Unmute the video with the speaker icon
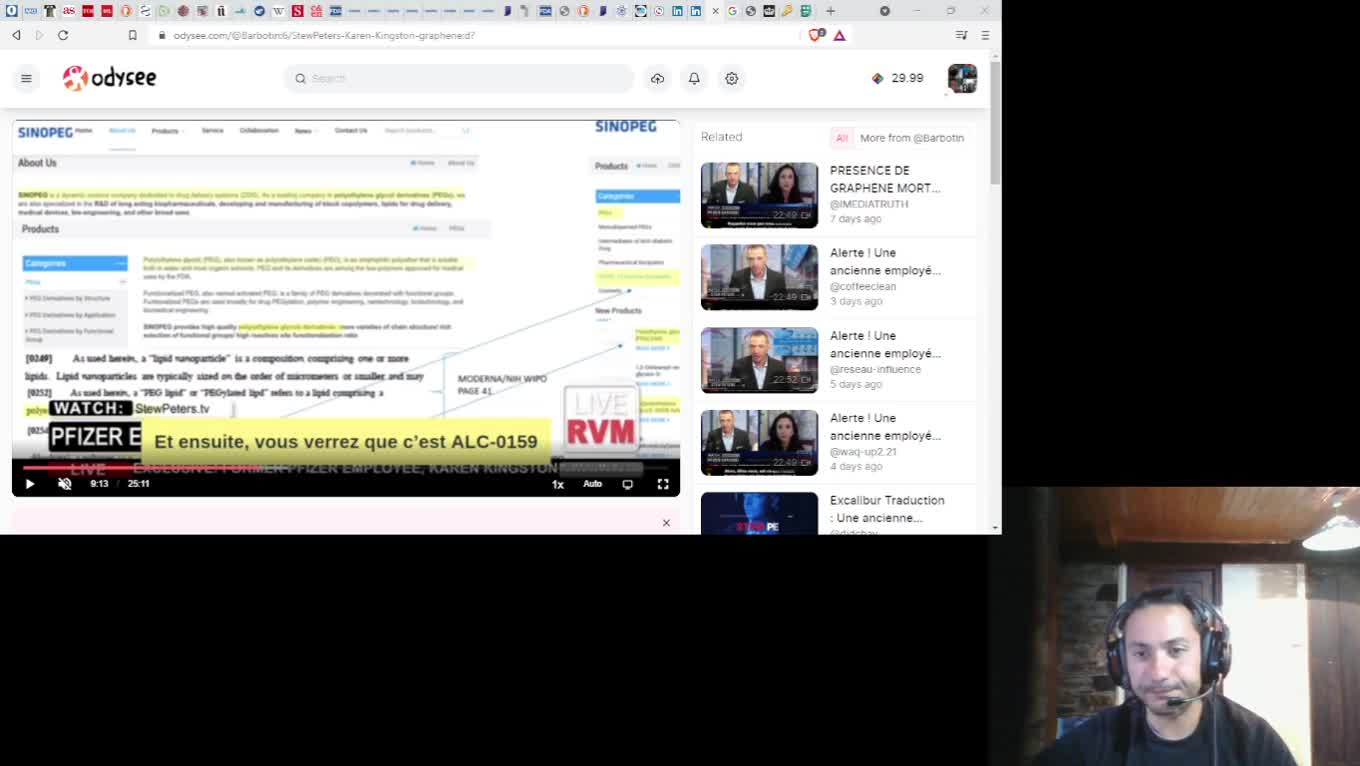The image size is (1360, 766). coord(65,484)
